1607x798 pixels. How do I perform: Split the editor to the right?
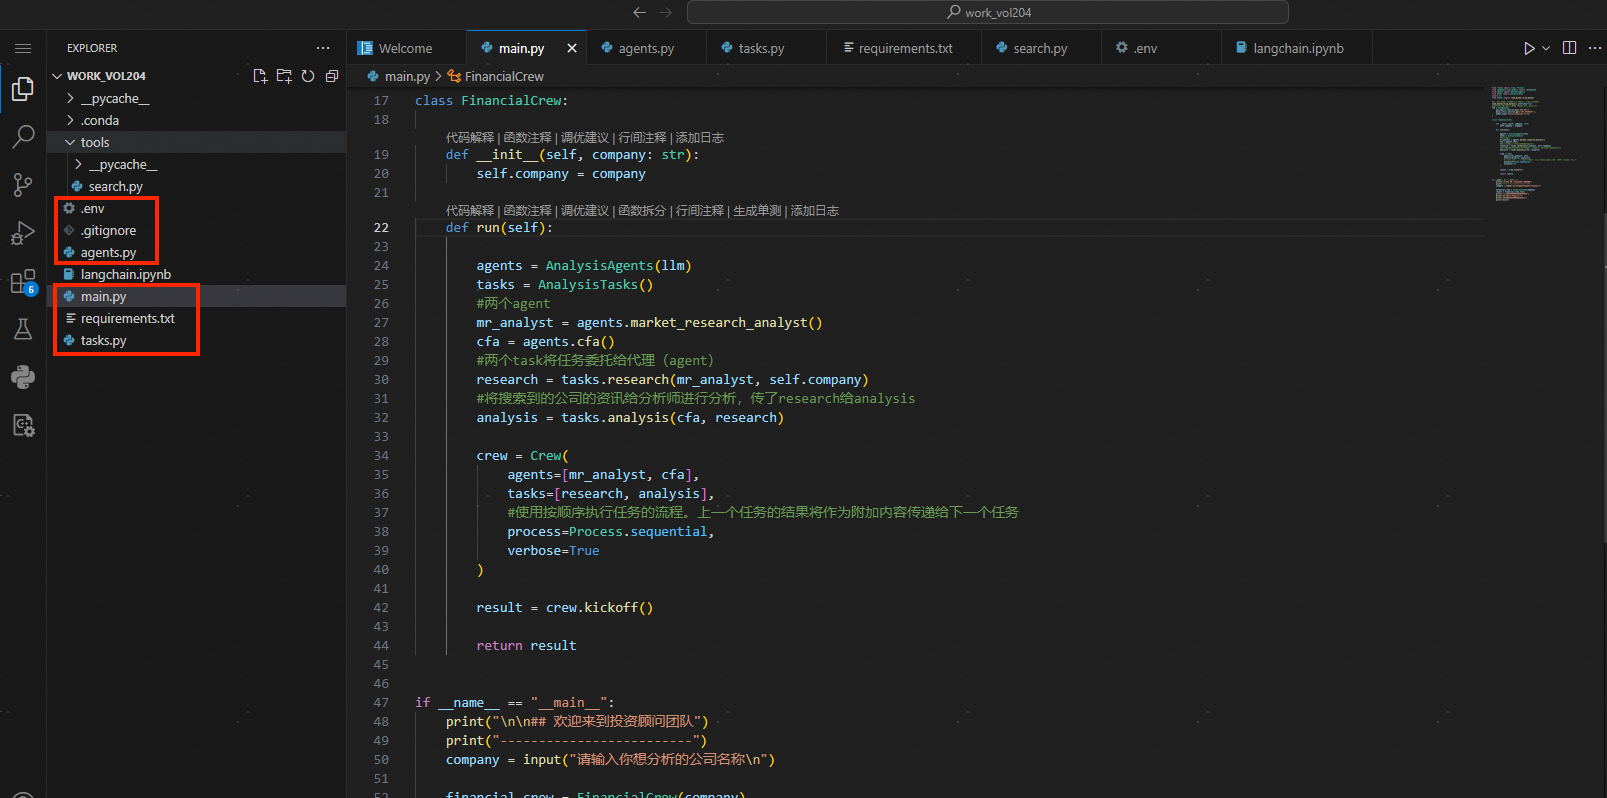(1570, 48)
